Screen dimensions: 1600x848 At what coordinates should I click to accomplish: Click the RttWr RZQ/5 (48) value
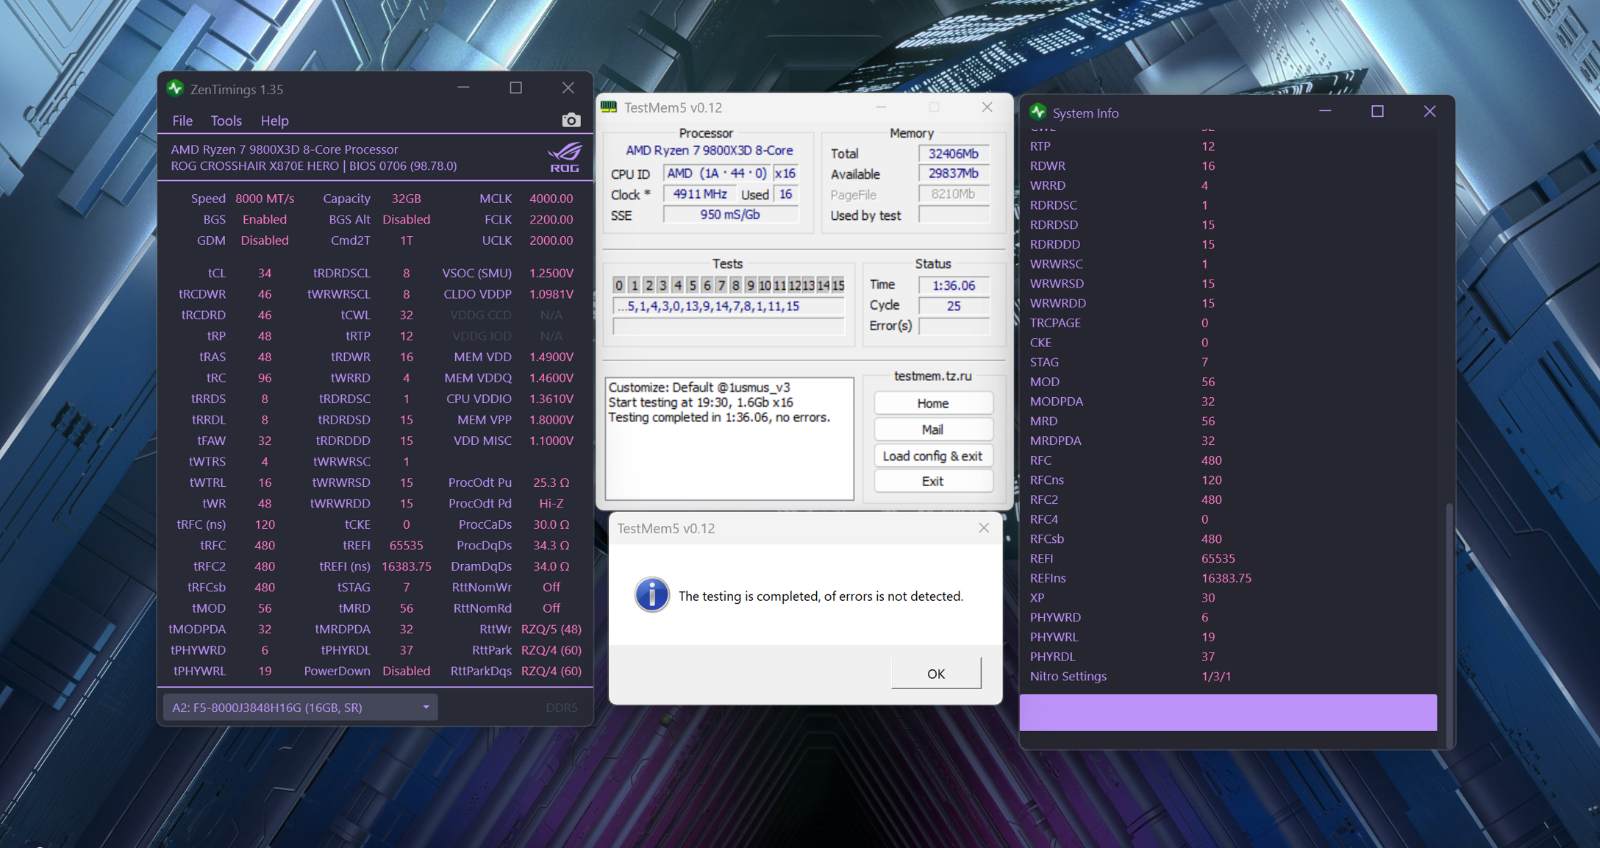[551, 629]
